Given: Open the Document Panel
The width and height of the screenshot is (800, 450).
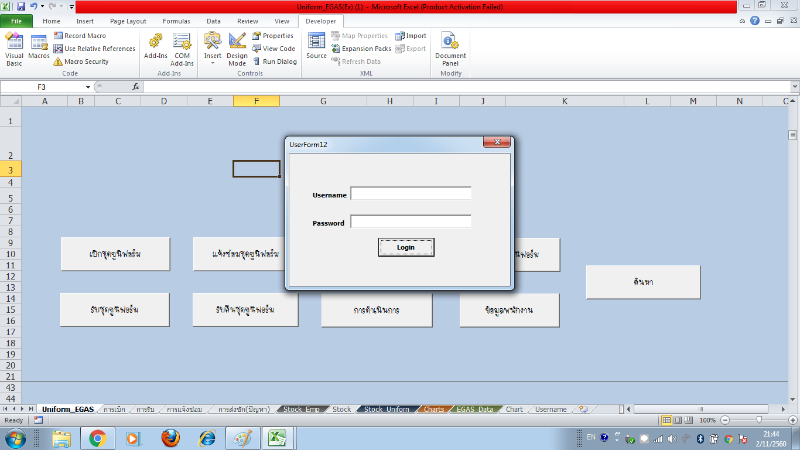Looking at the screenshot, I should point(450,46).
